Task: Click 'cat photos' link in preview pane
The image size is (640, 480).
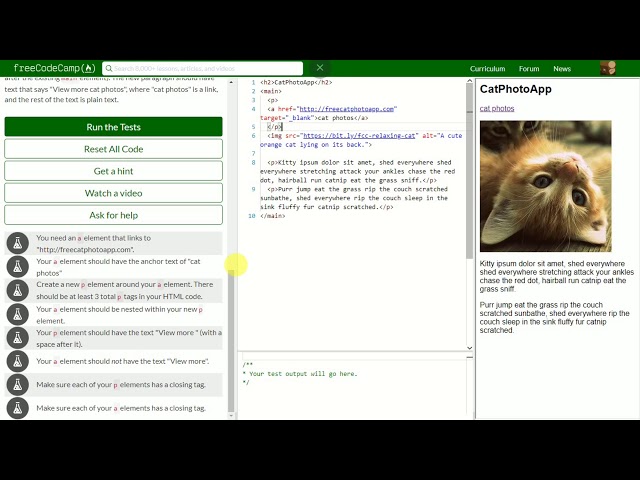Action: tap(497, 108)
